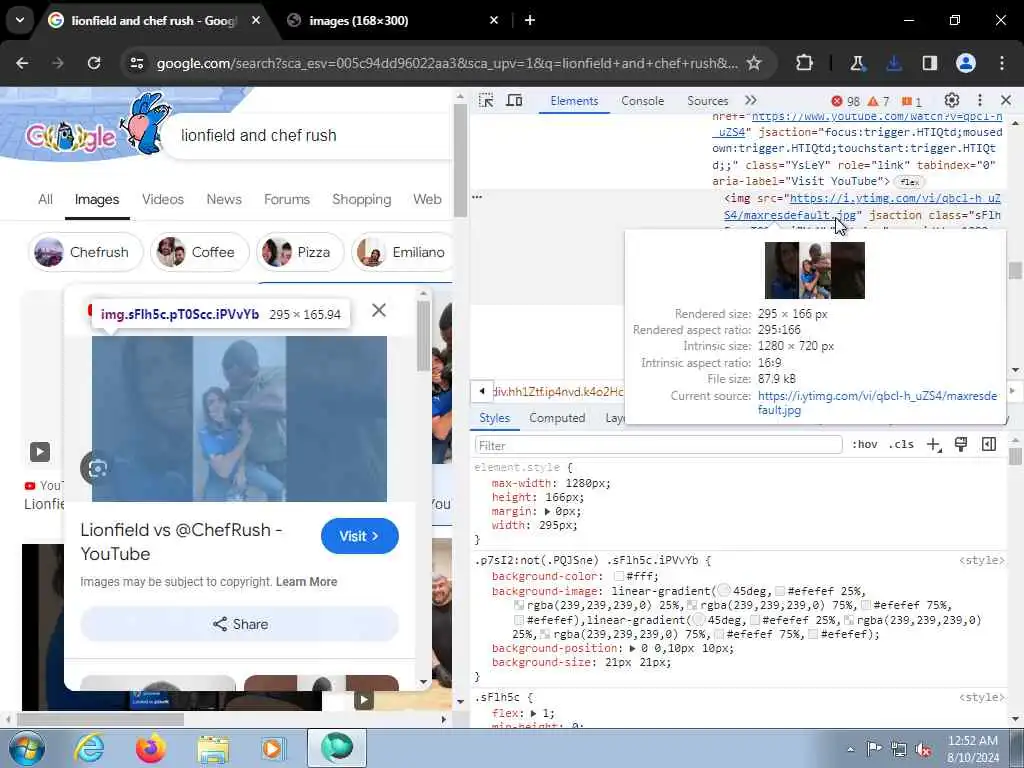Switch to the Sources tab

tap(707, 101)
